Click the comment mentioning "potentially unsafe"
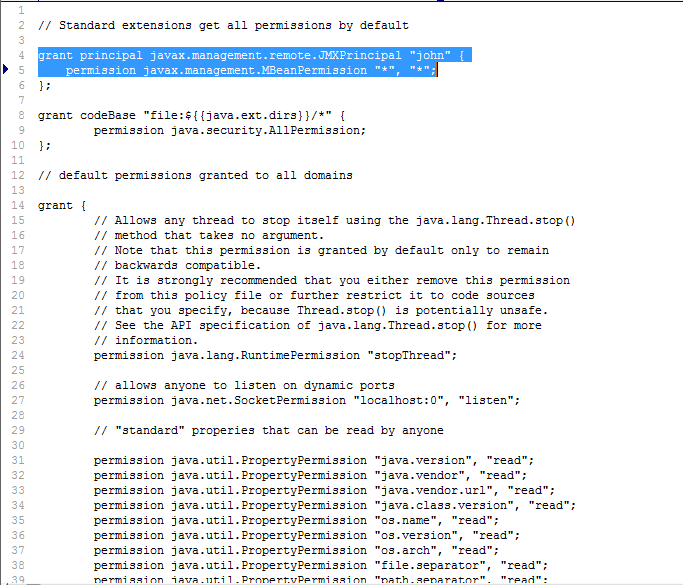 coord(321,310)
